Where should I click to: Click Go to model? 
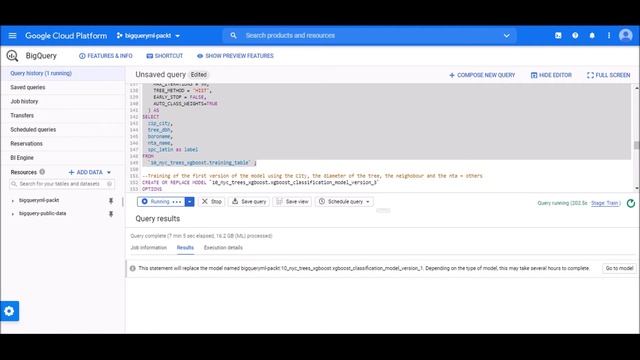coord(619,268)
